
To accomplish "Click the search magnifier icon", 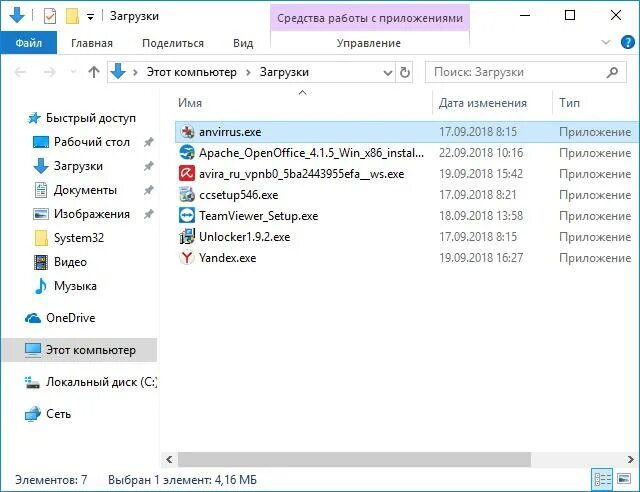I will click(612, 72).
